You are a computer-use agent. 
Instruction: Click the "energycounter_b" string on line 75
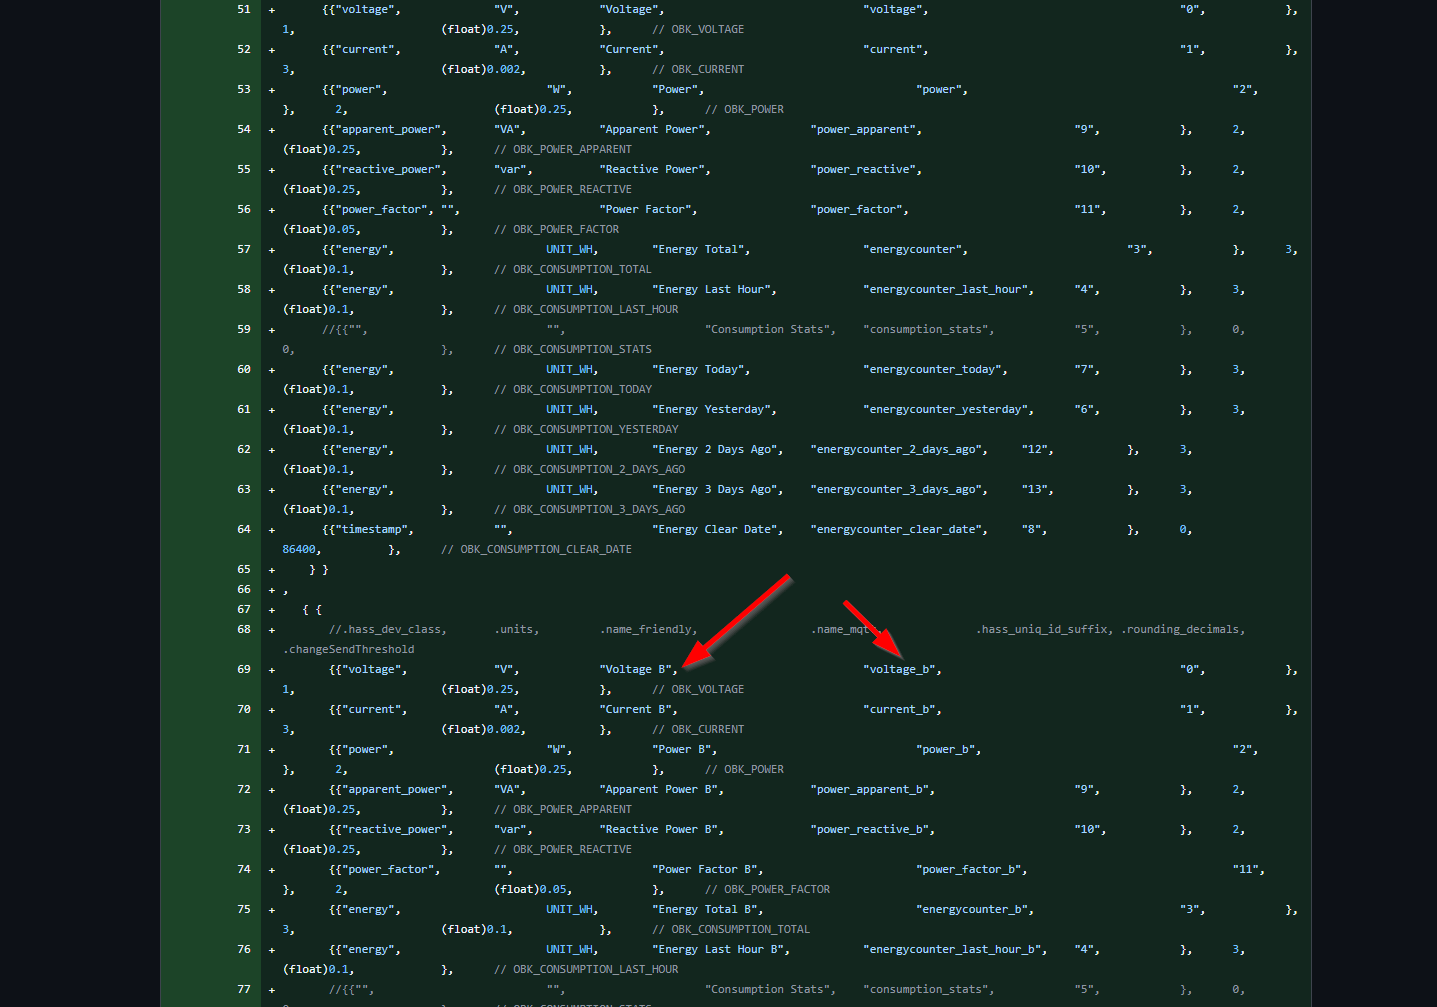973,909
